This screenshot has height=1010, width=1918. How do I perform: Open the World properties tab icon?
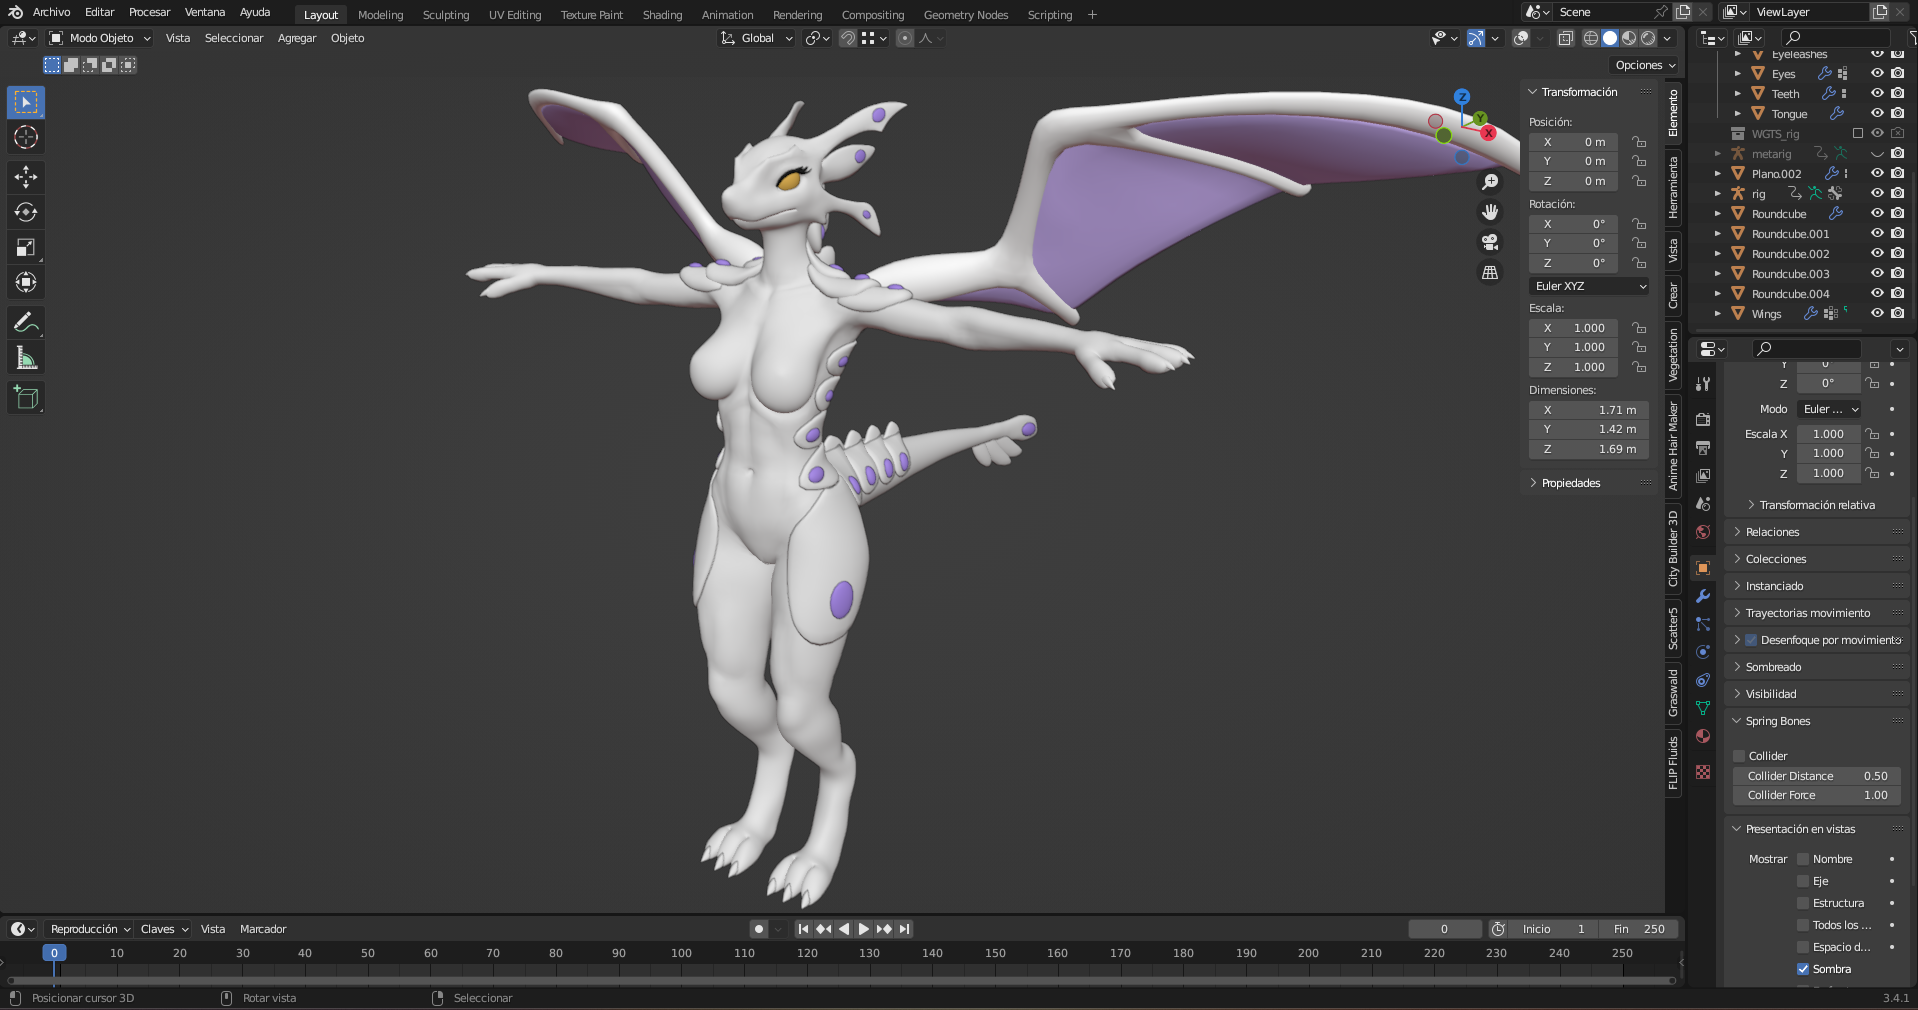tap(1703, 532)
